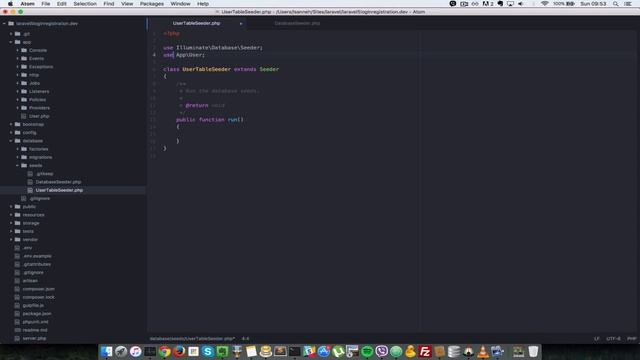Expand the Policies folder arrow
The height and width of the screenshot is (360, 640).
tap(18, 100)
